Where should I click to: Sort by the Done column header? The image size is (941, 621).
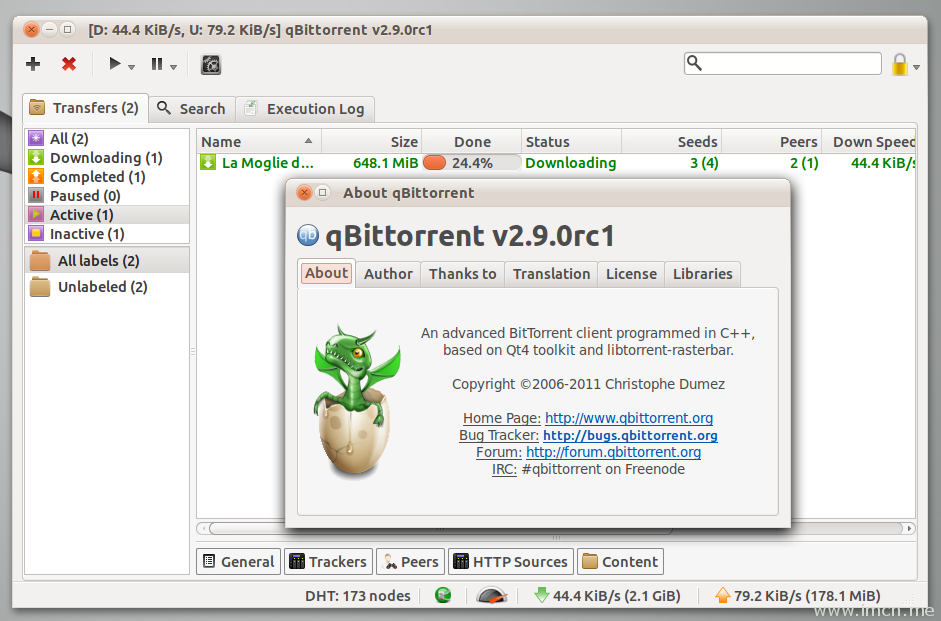pos(472,142)
